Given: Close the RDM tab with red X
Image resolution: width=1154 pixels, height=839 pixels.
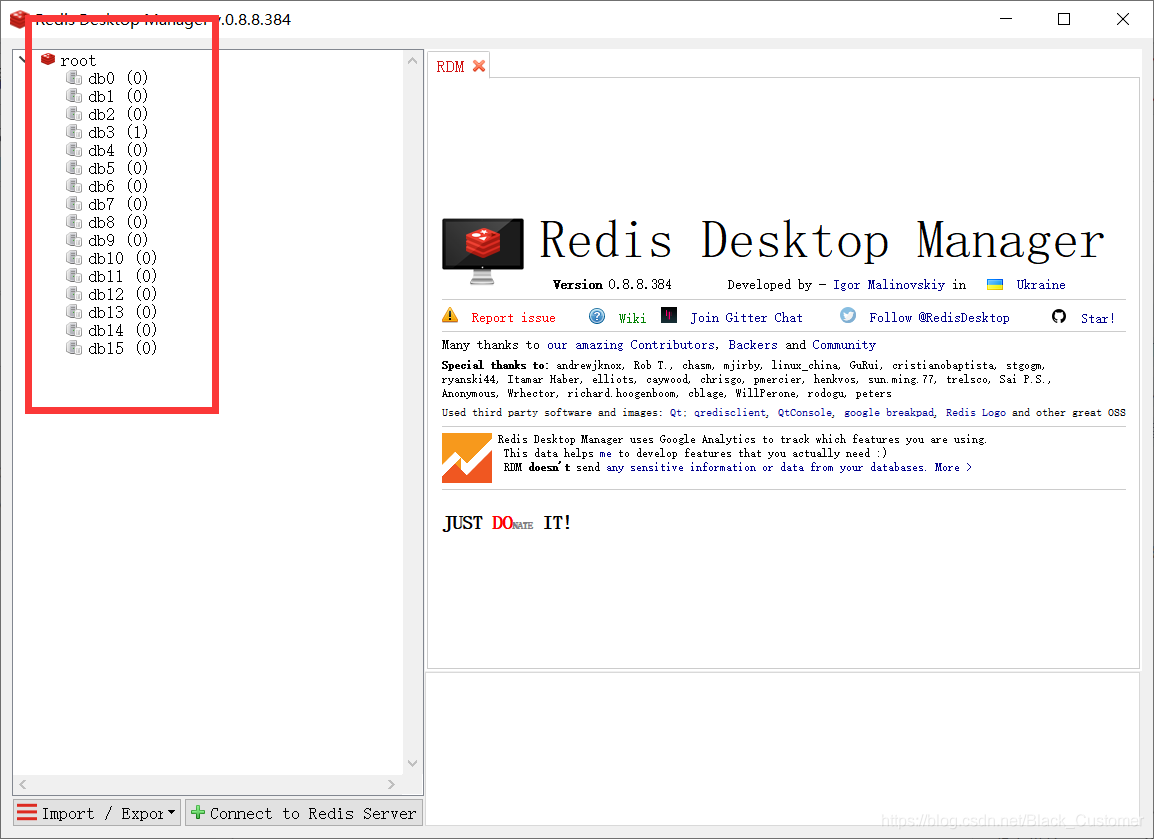Looking at the screenshot, I should click(479, 66).
